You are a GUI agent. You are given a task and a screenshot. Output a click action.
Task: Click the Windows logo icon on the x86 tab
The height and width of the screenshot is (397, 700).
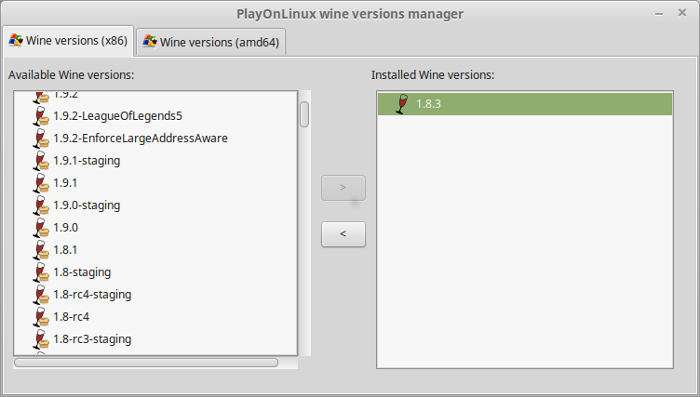coord(16,40)
